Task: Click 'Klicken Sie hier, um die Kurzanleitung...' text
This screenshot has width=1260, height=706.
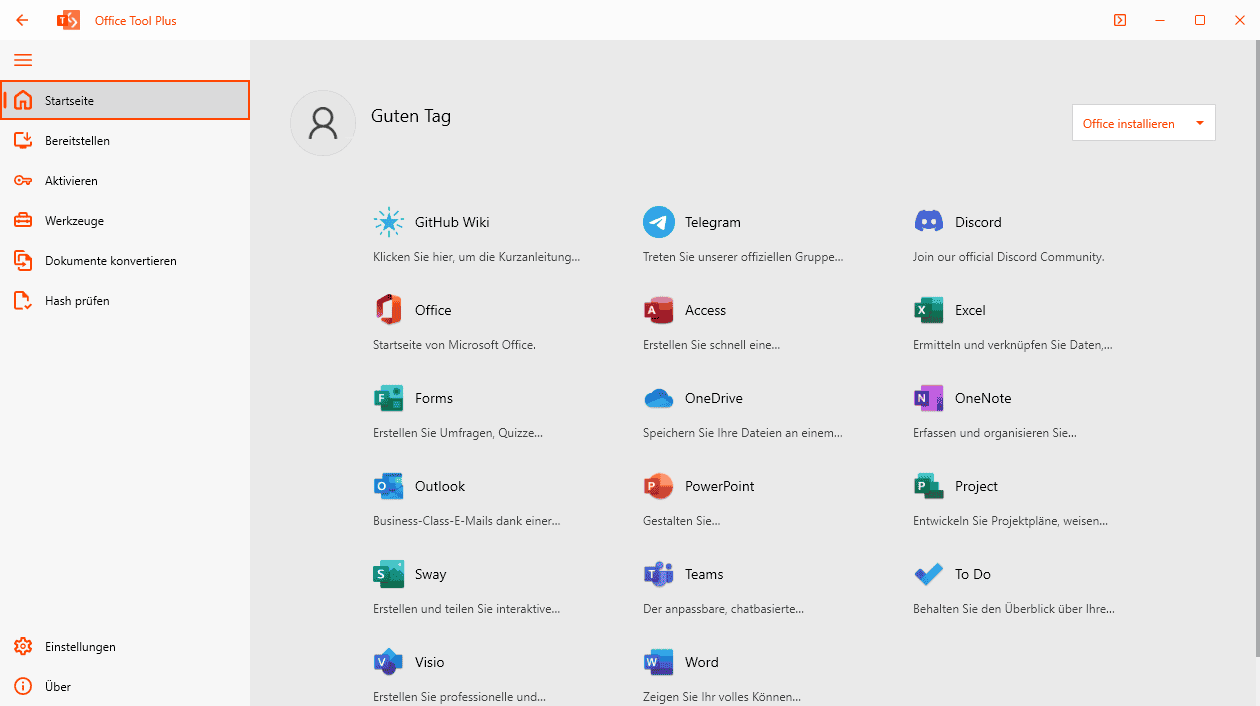Action: [476, 257]
